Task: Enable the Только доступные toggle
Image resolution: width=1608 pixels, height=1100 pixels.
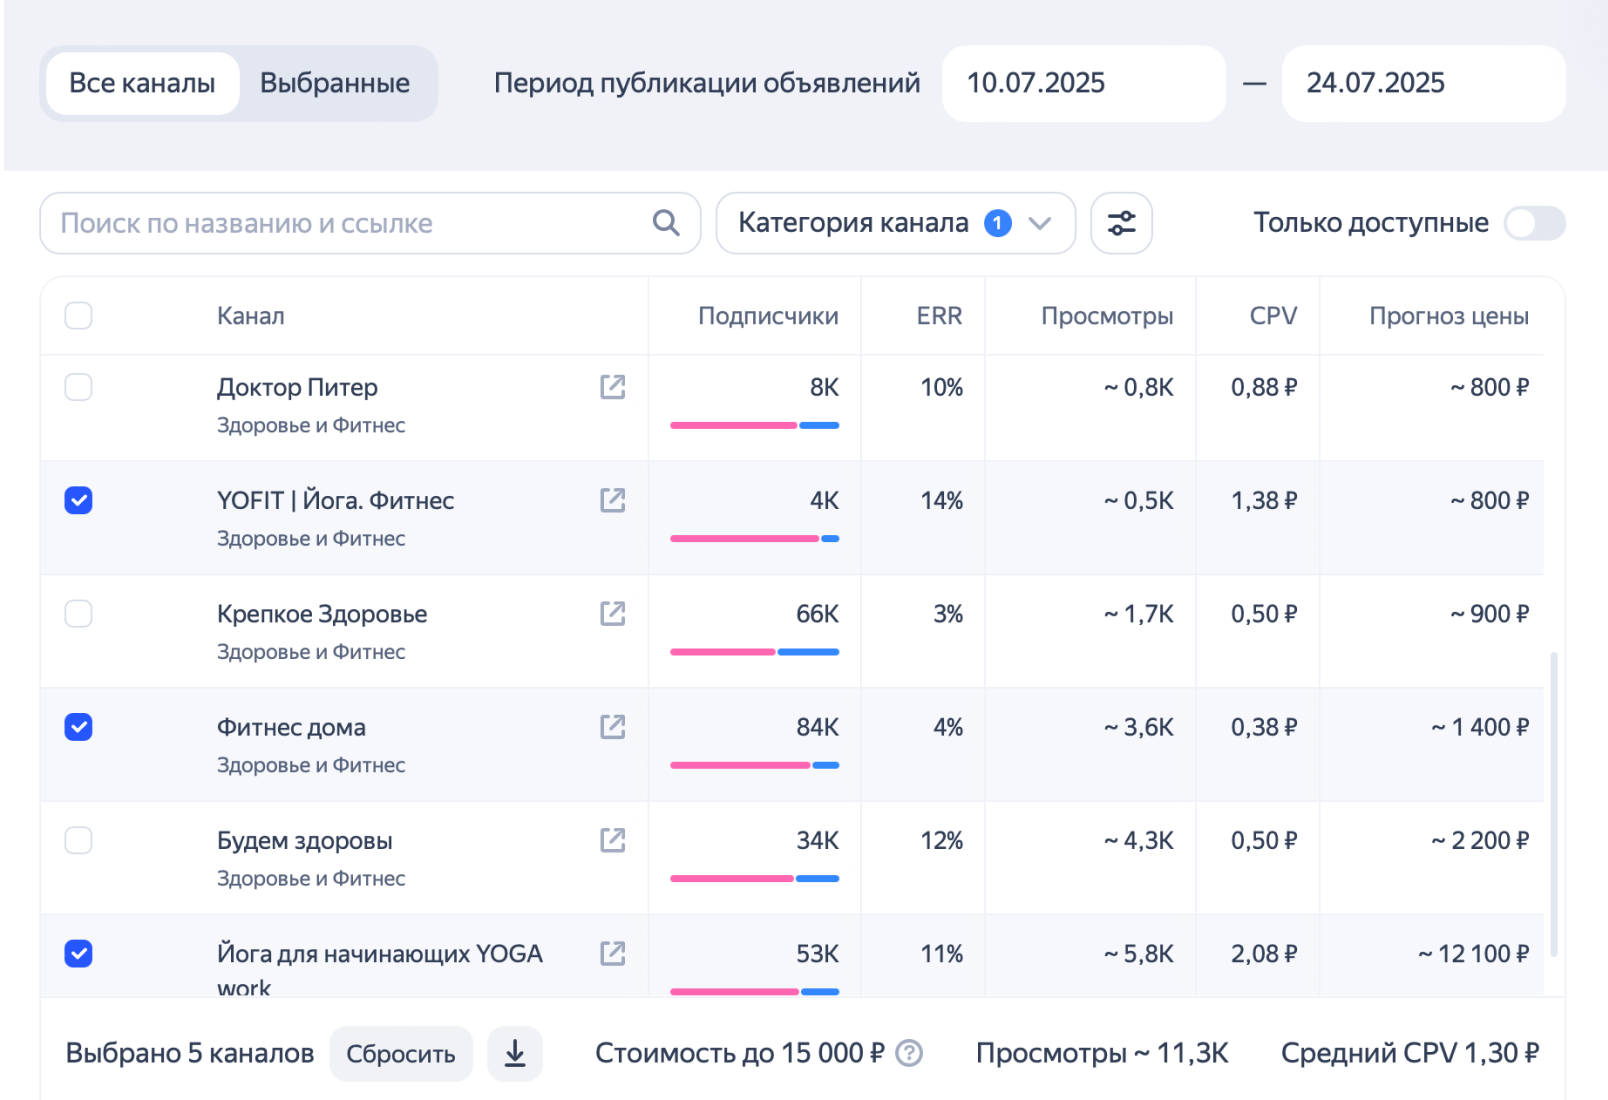Action: pos(1535,223)
